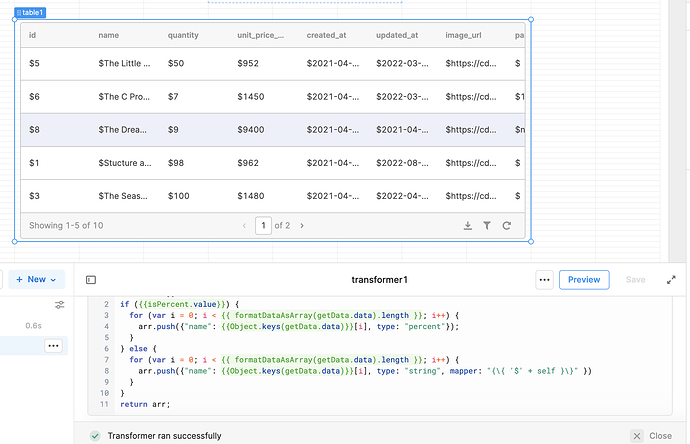
Task: Click the Transformer ran successfully message
Action: (165, 436)
